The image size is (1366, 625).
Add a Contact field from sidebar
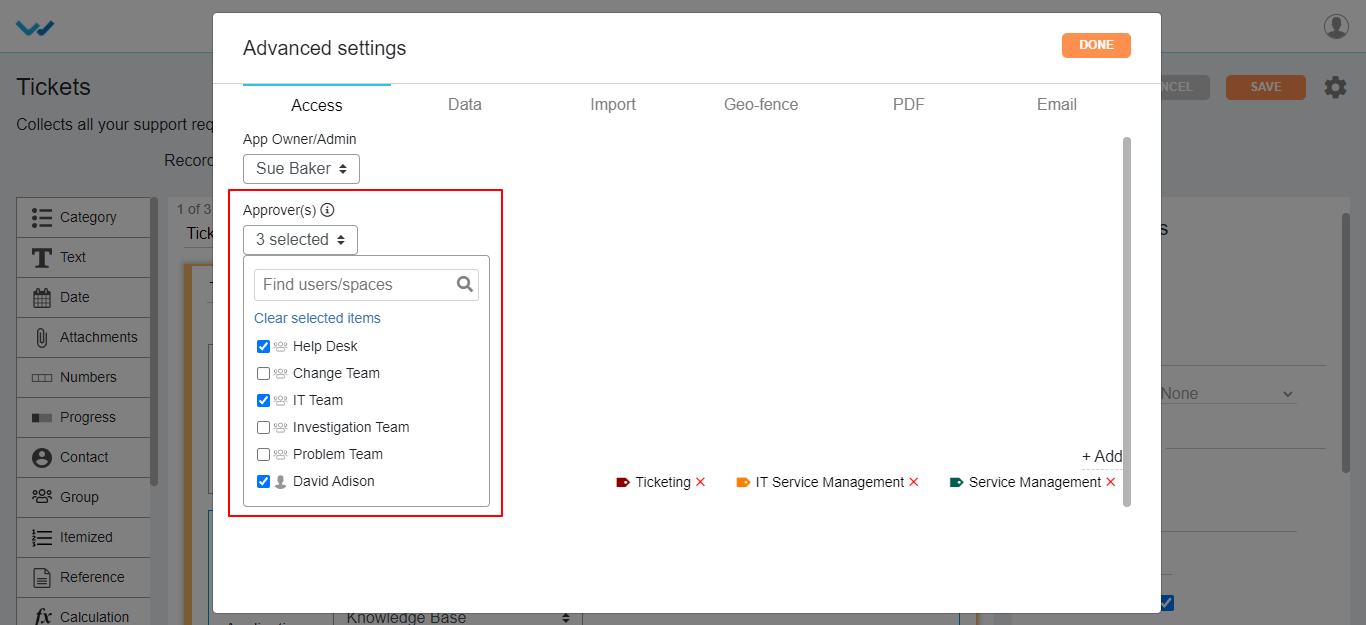point(83,457)
